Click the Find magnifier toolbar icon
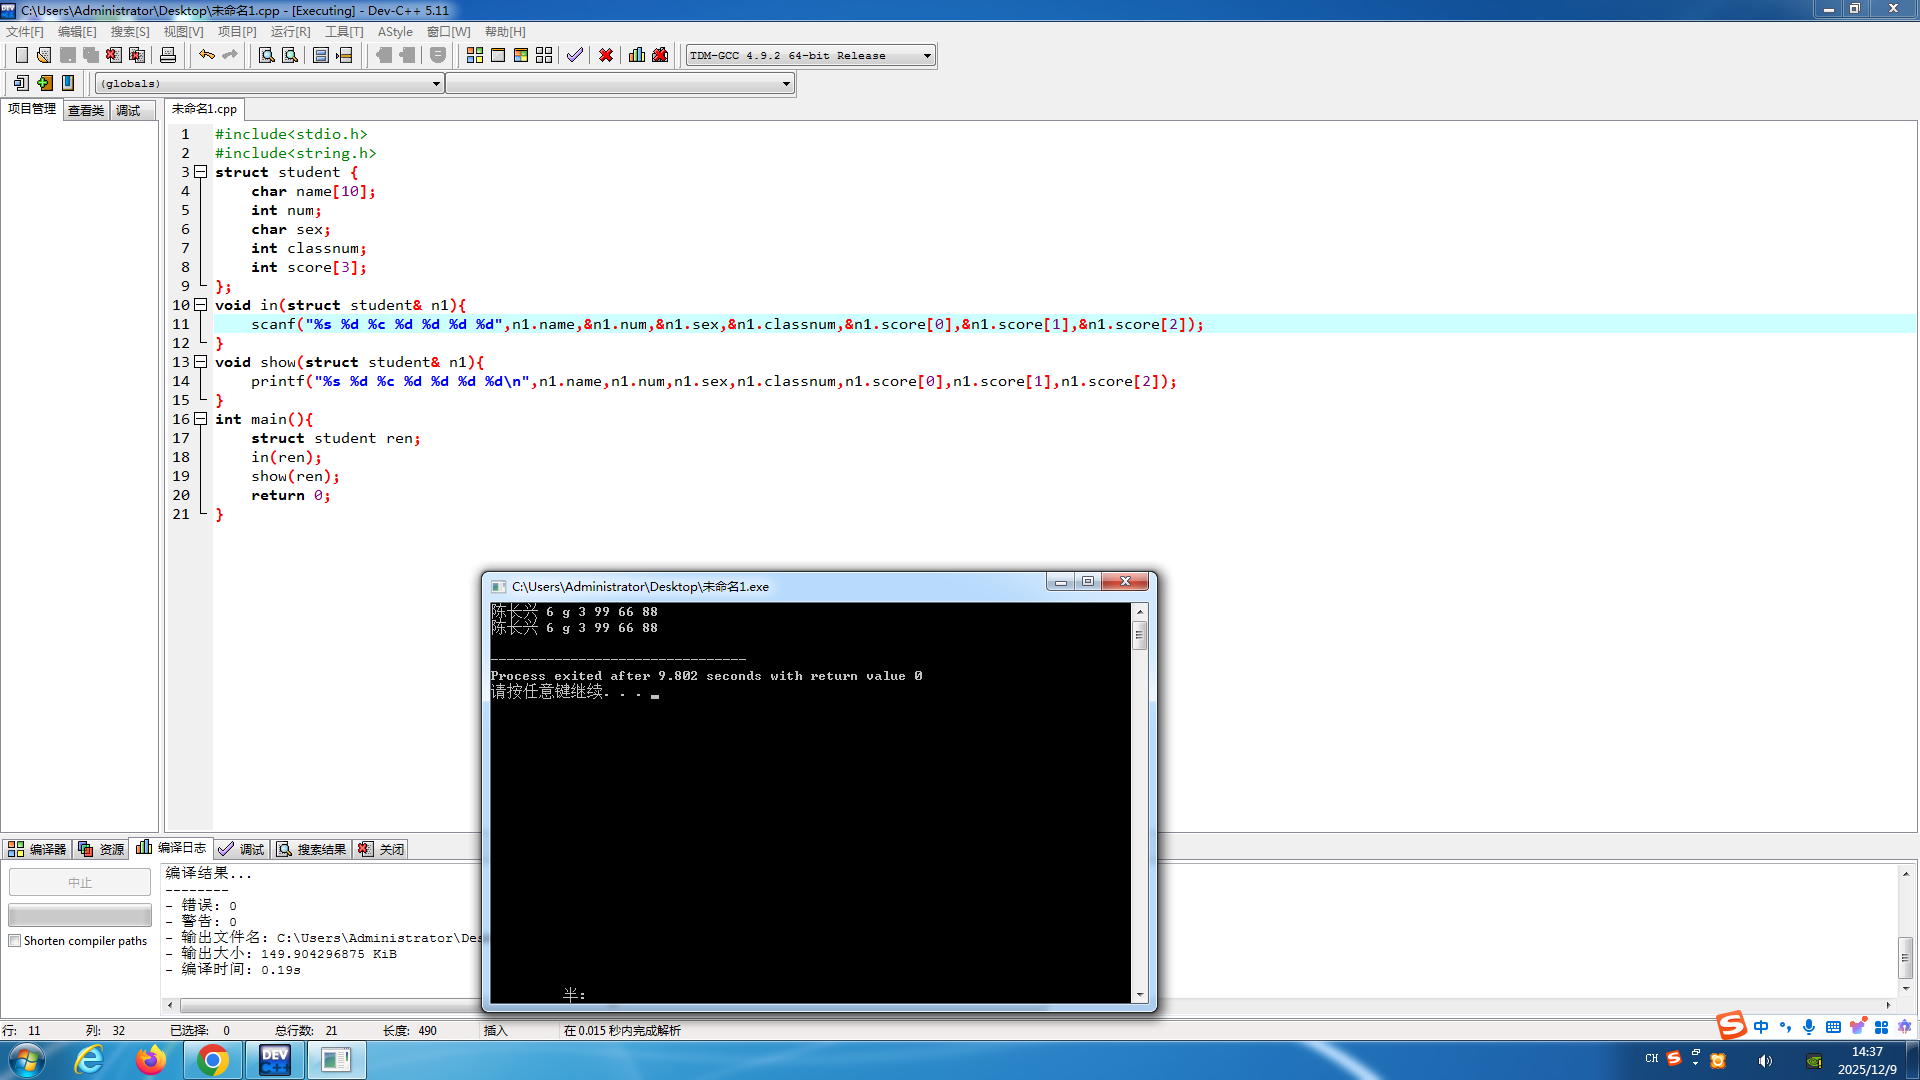 pyautogui.click(x=266, y=55)
